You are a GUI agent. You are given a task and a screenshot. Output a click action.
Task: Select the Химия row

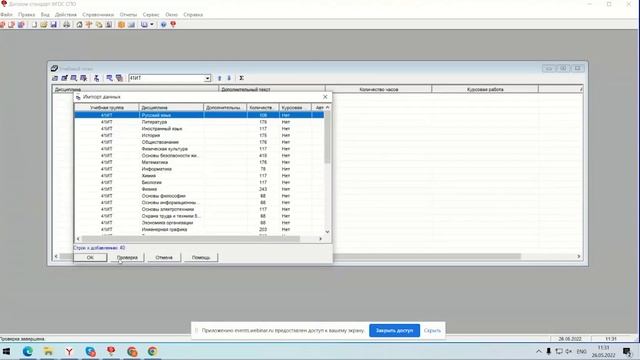point(199,176)
